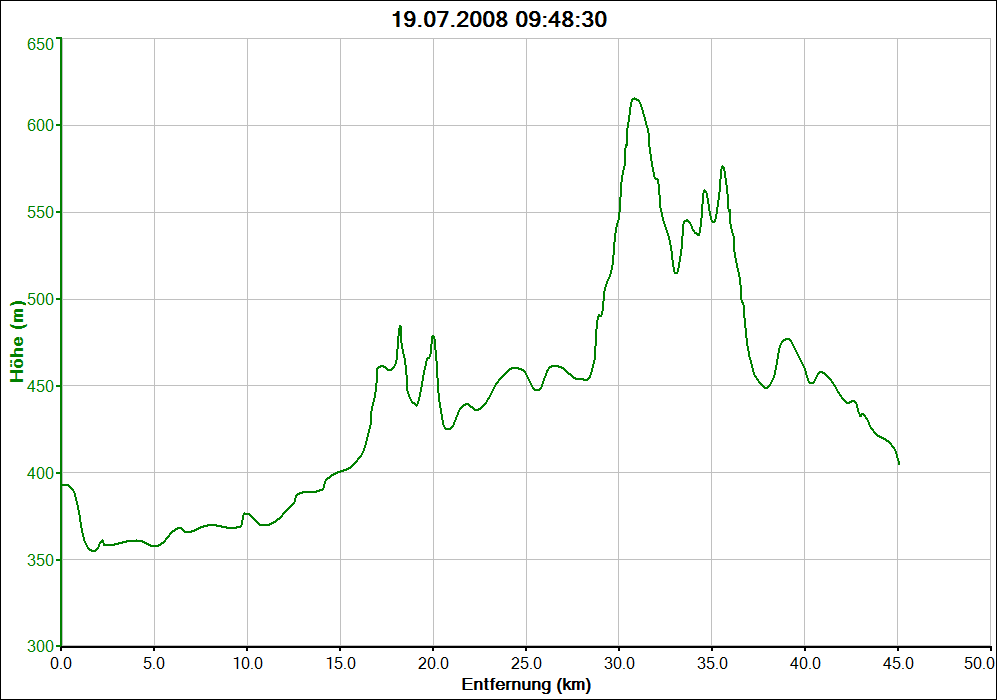The height and width of the screenshot is (700, 997).
Task: Click the 650 tick label on Höhe axis
Action: coord(38,44)
